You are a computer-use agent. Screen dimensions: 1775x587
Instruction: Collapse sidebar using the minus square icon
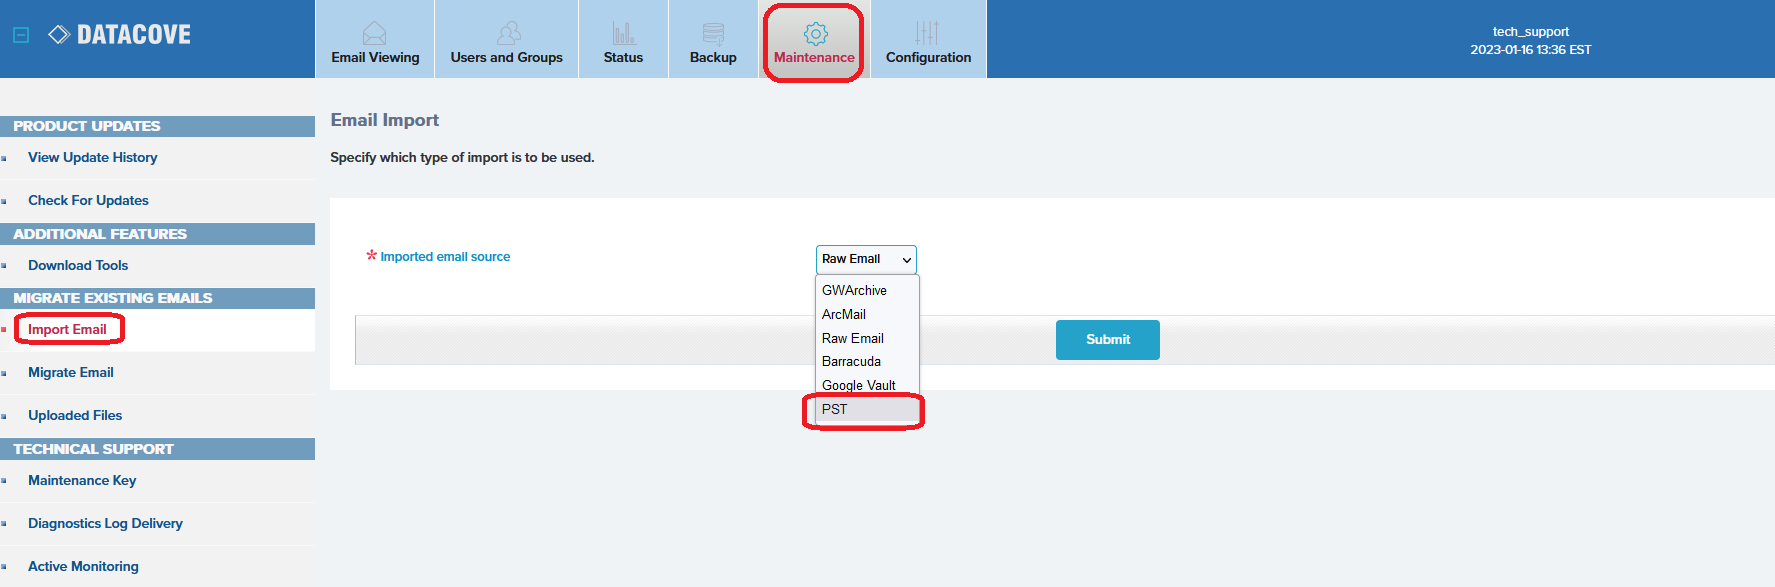(21, 35)
